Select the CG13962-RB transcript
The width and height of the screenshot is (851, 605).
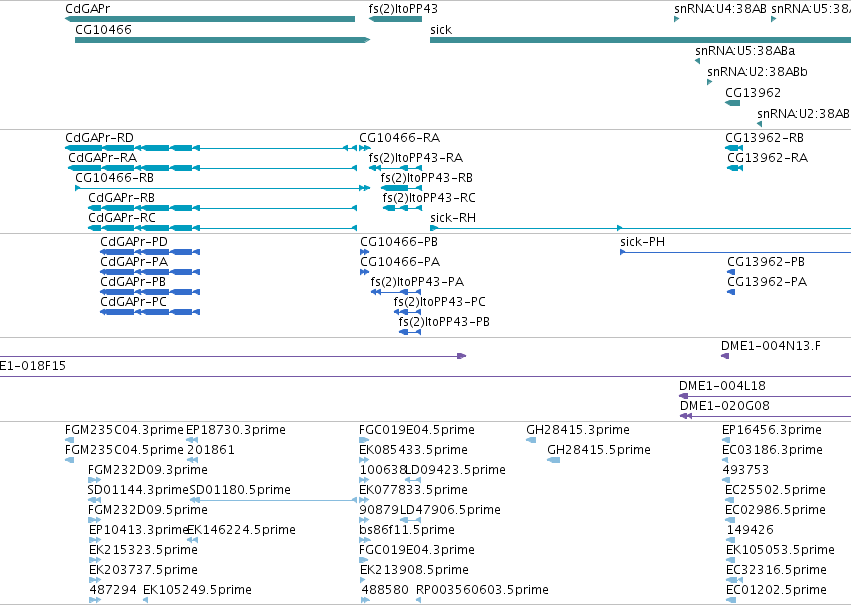tap(734, 148)
